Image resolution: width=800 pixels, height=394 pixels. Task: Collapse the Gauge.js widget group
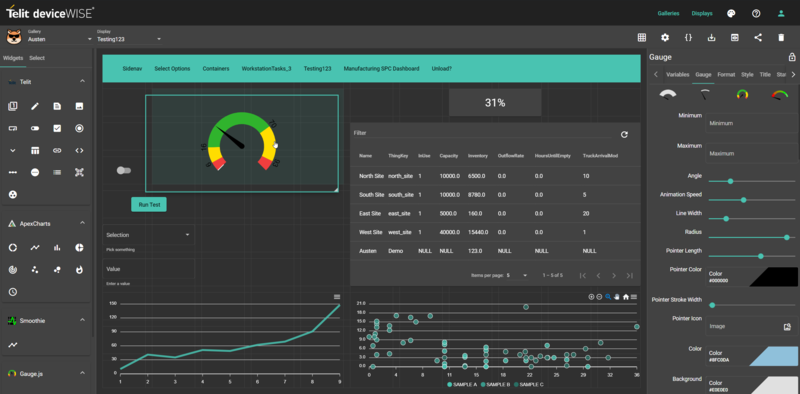[82, 374]
